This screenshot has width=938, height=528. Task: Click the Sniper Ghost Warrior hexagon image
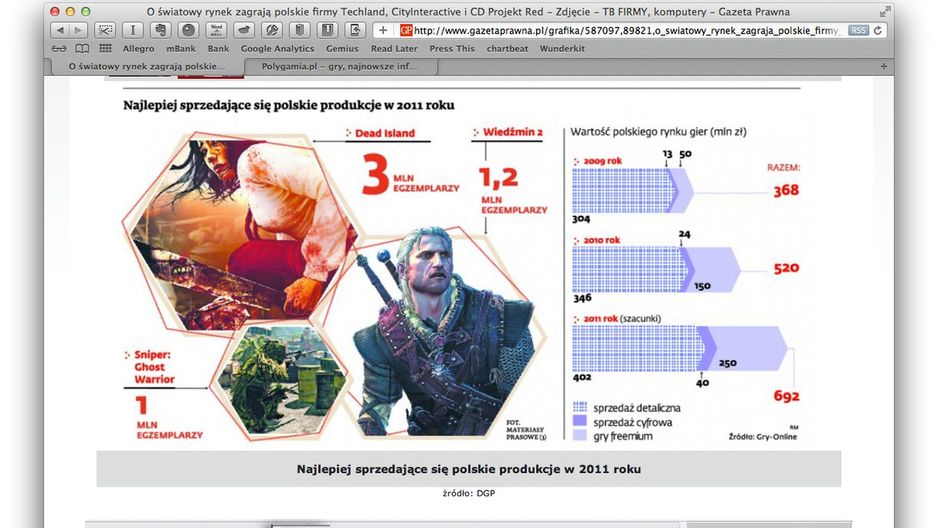tap(280, 380)
